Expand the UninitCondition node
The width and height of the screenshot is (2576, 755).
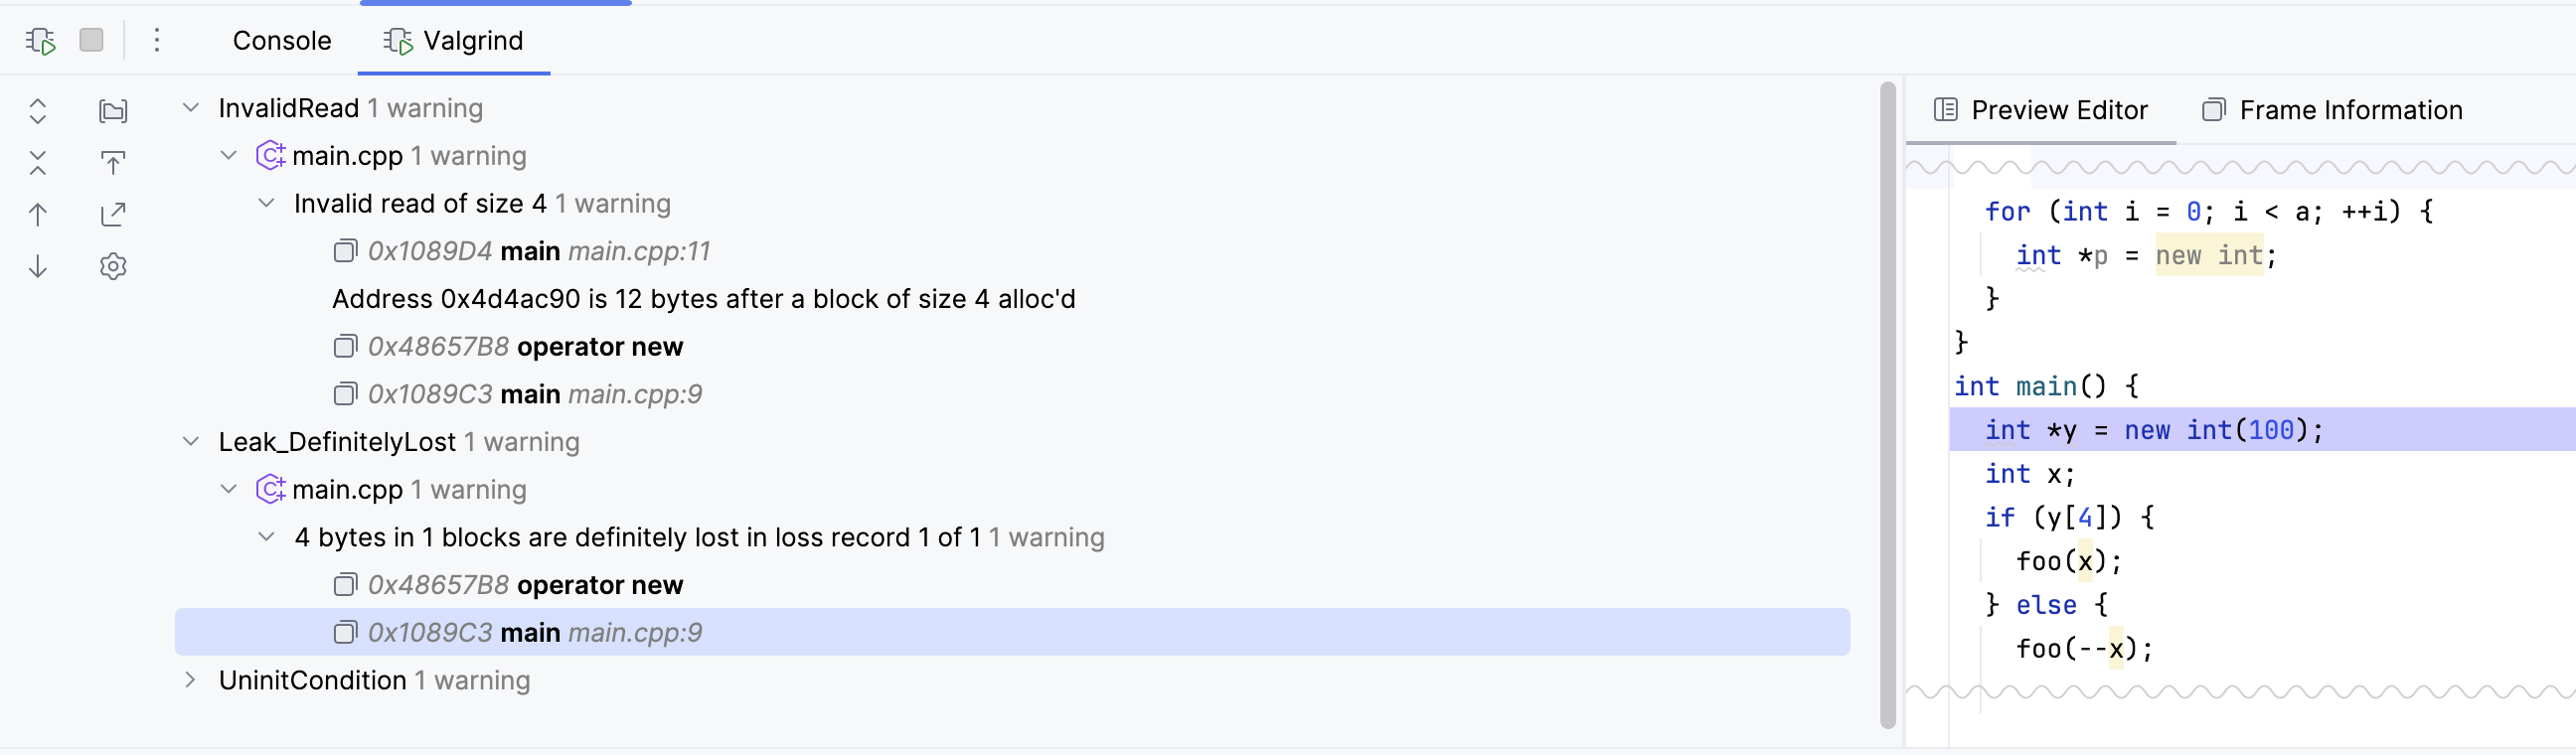tap(191, 680)
